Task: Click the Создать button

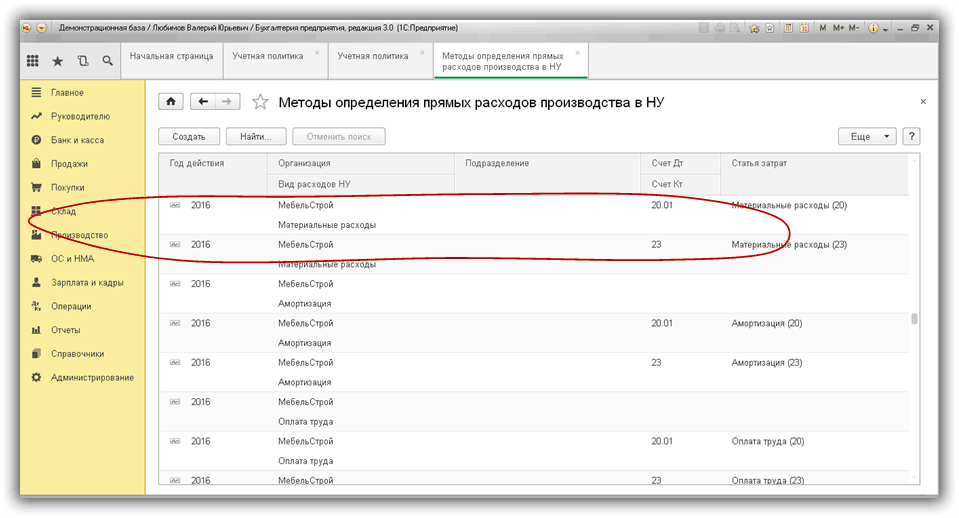Action: pyautogui.click(x=188, y=137)
